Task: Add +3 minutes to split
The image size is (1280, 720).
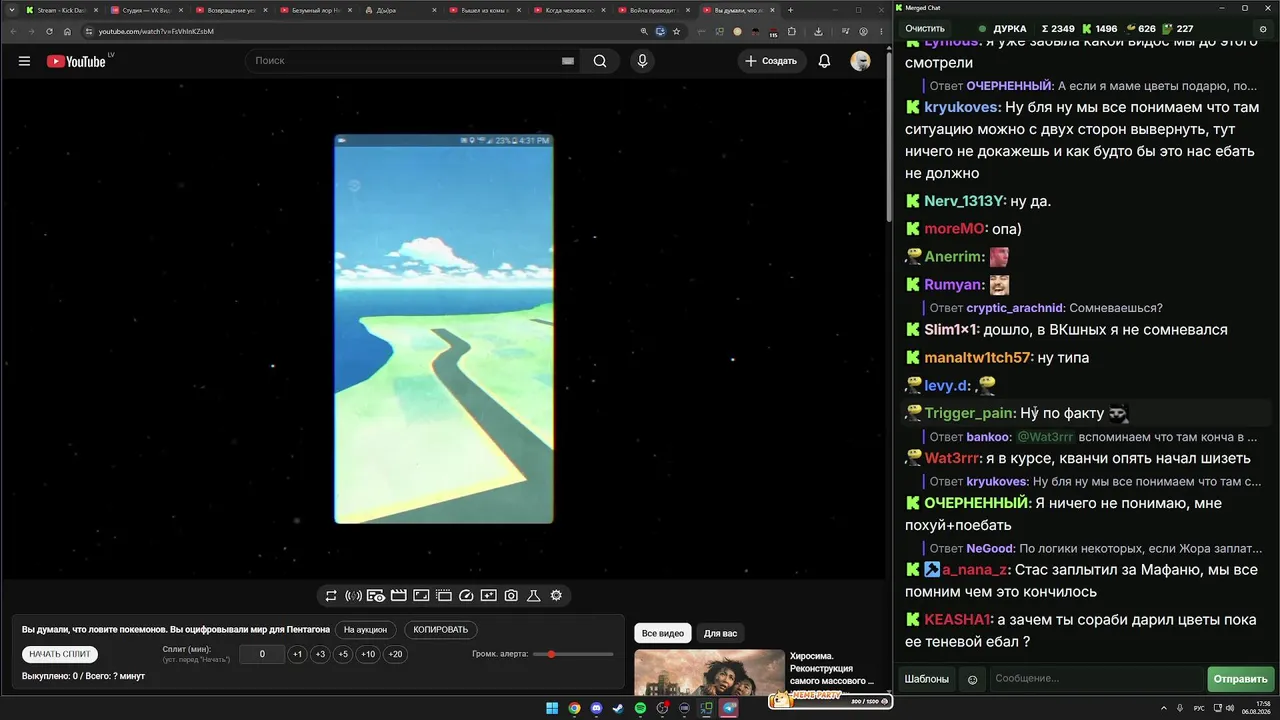Action: point(320,654)
